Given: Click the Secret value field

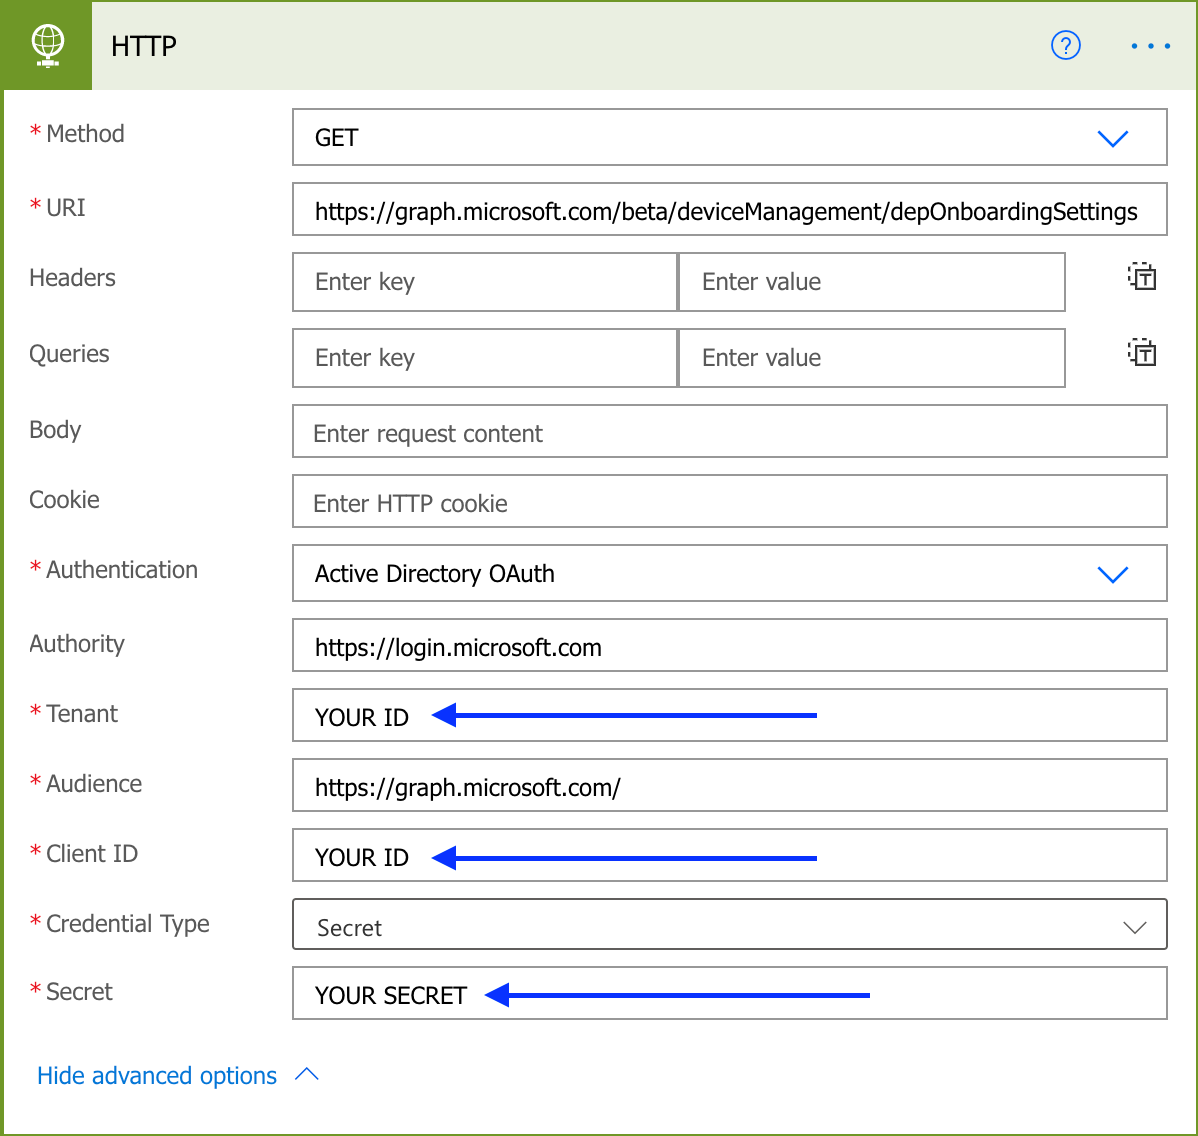Looking at the screenshot, I should (x=1010, y=994).
